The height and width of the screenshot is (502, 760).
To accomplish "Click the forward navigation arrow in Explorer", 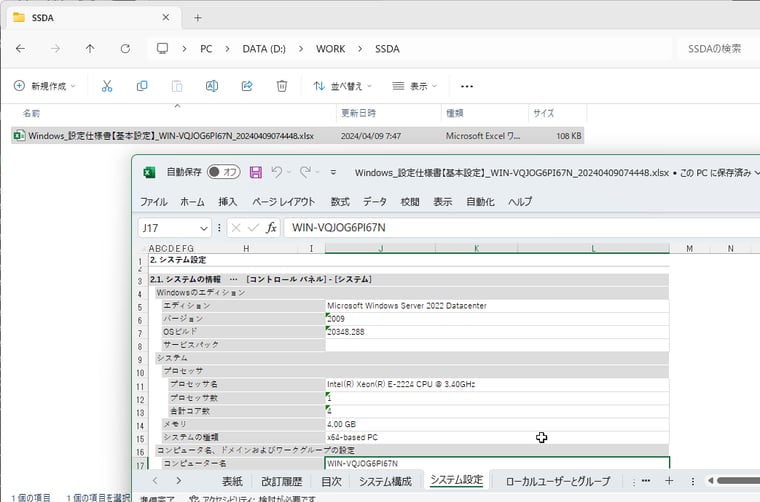I will coord(55,48).
